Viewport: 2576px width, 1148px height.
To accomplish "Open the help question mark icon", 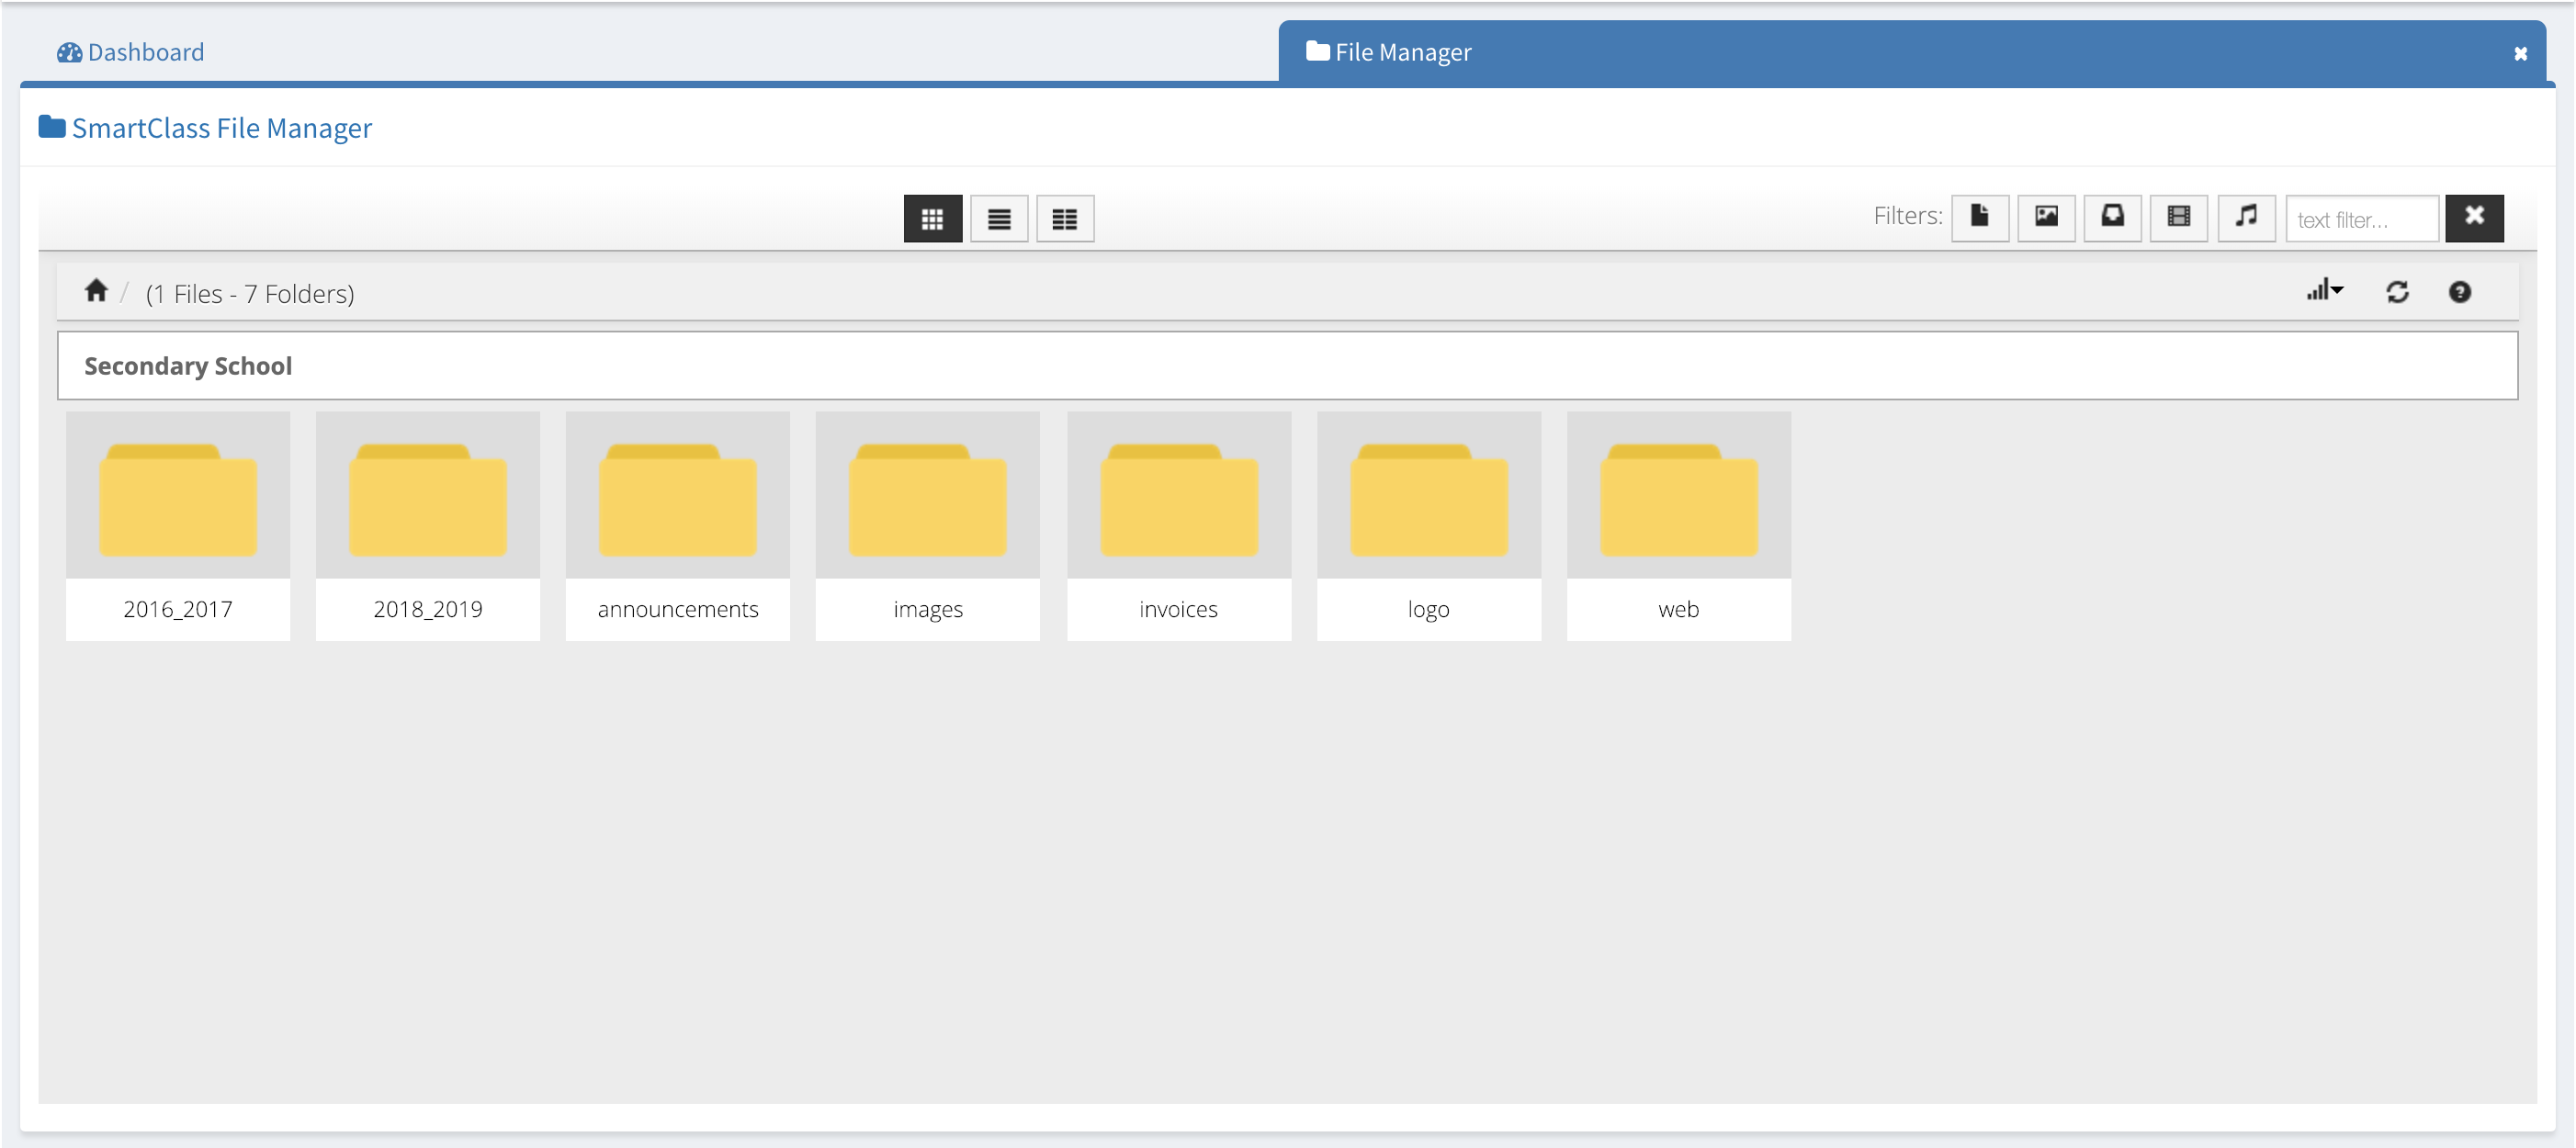I will (x=2459, y=292).
